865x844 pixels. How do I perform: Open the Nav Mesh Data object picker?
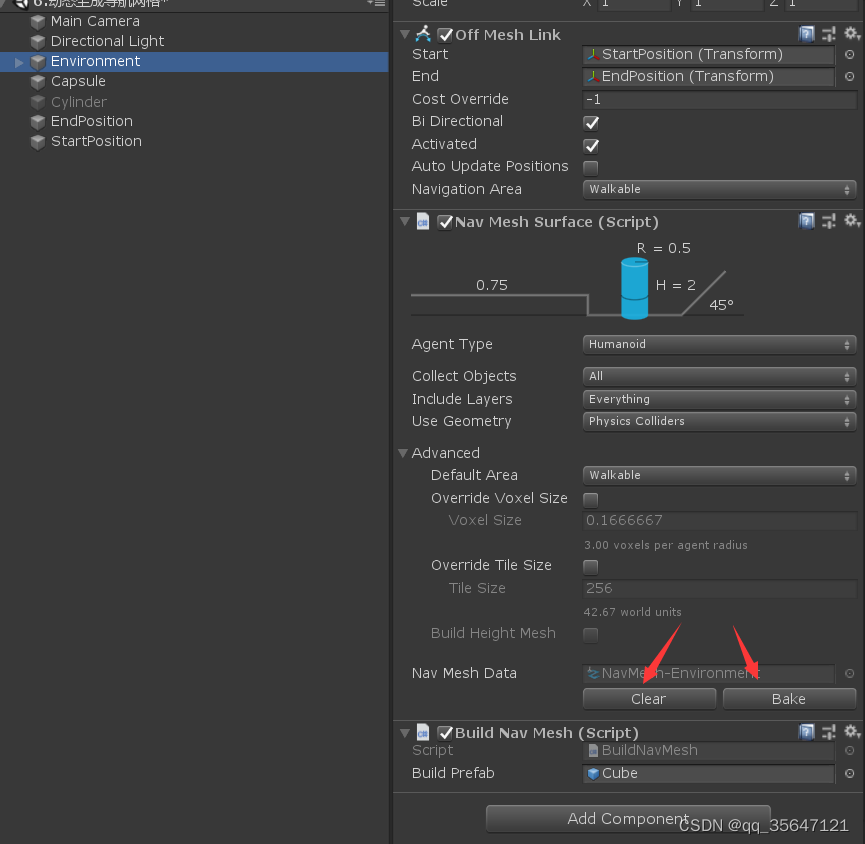coord(850,673)
